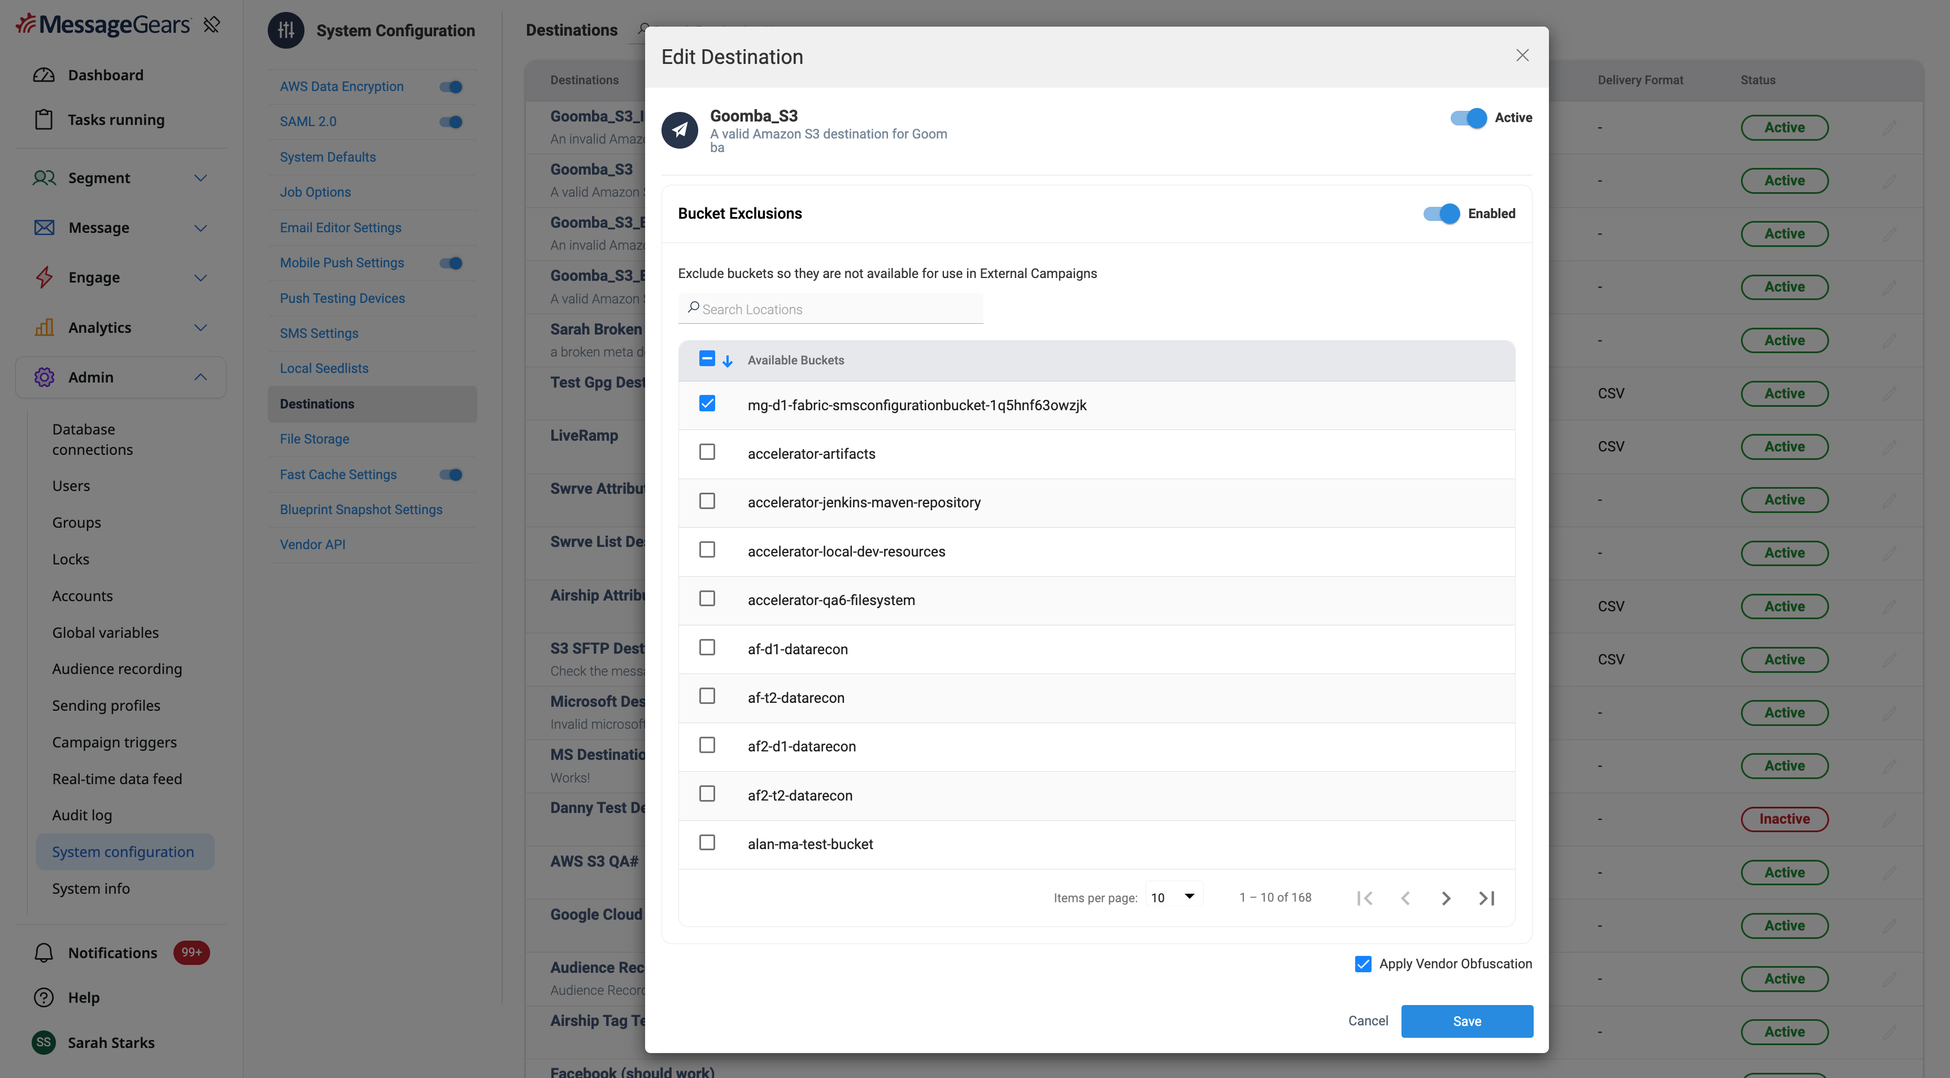1950x1078 pixels.
Task: Click the pin sidebar icon beside MessageGears logo
Action: (211, 24)
